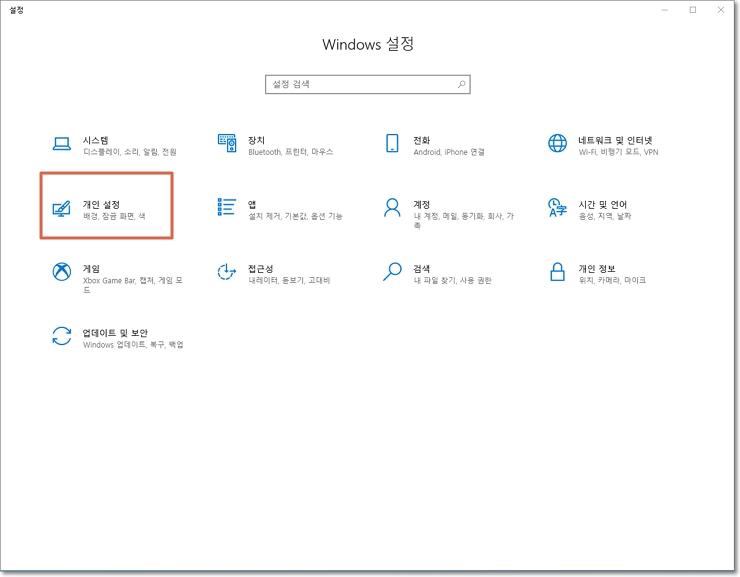Click the 앱 title link
The height and width of the screenshot is (577, 740).
coord(252,204)
